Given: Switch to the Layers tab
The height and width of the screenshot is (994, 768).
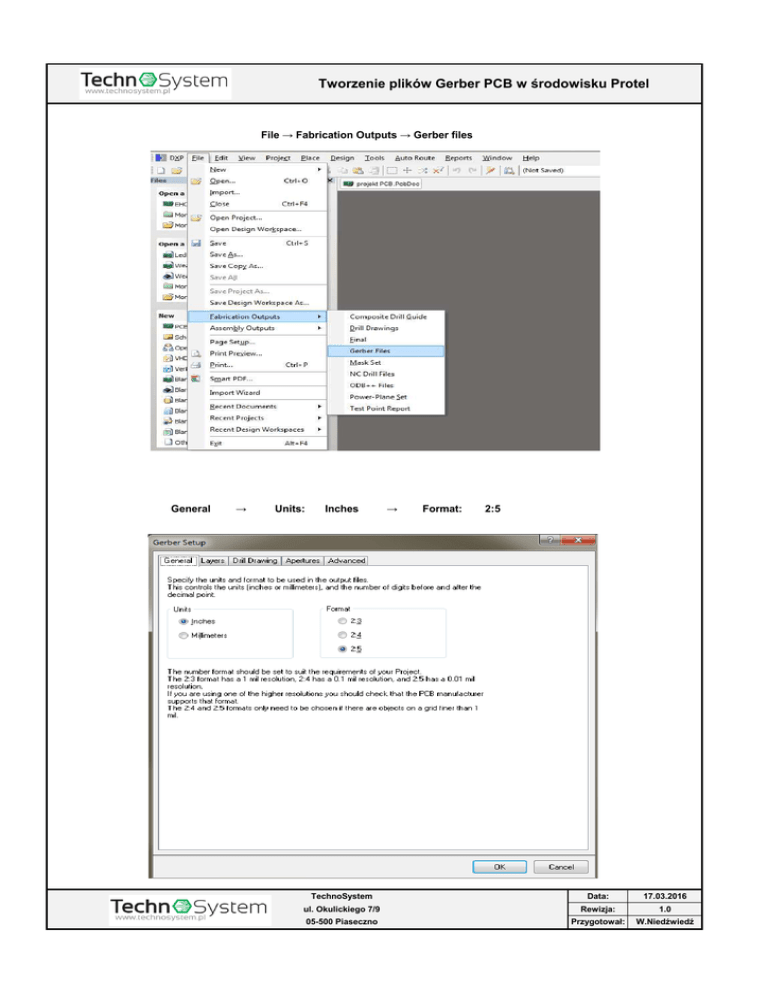Looking at the screenshot, I should [x=212, y=560].
